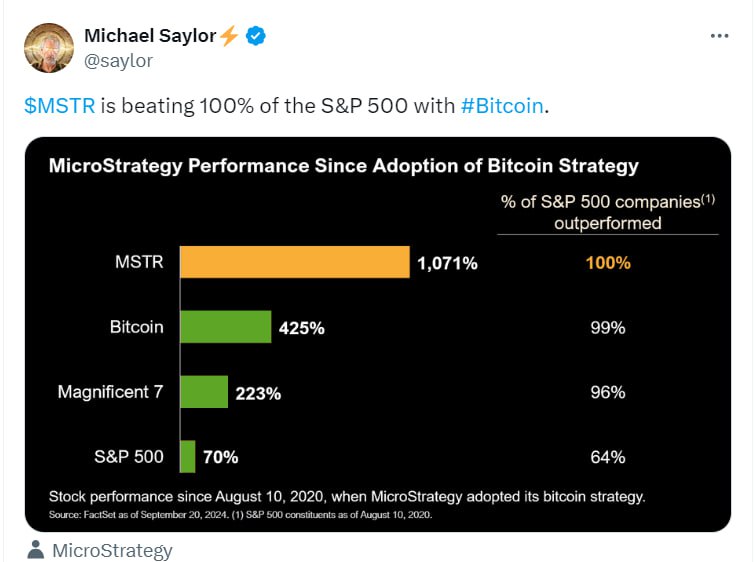
Task: Click the small green S&P 500 bar
Action: (187, 456)
